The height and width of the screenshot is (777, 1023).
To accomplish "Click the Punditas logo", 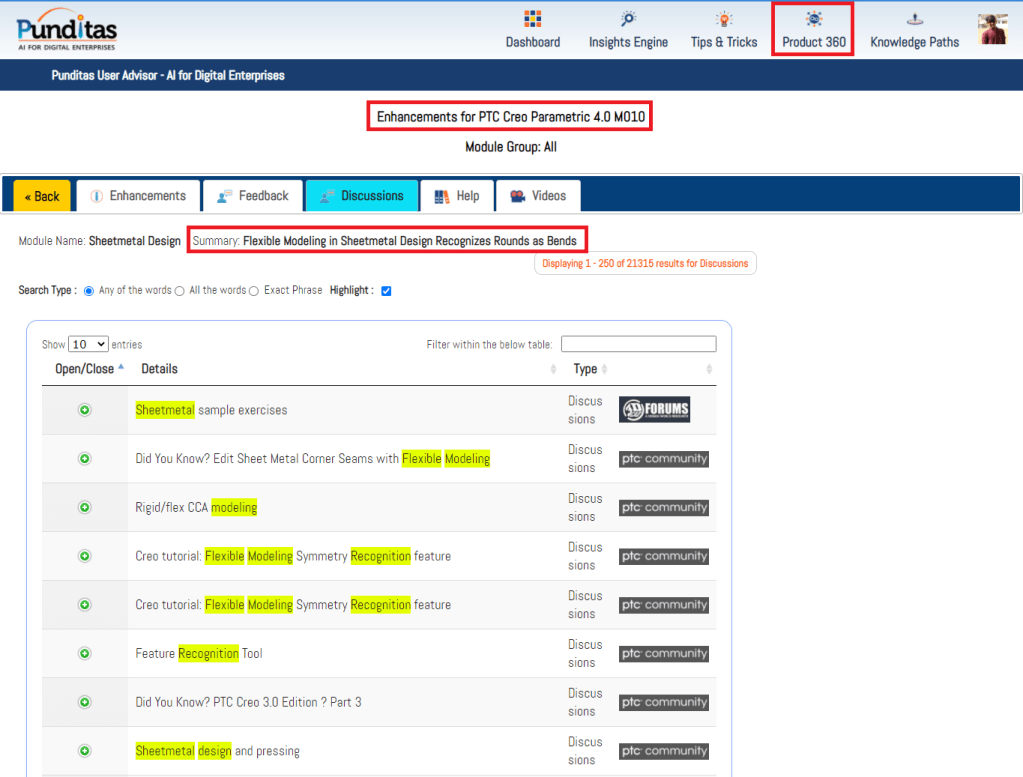I will (x=67, y=29).
